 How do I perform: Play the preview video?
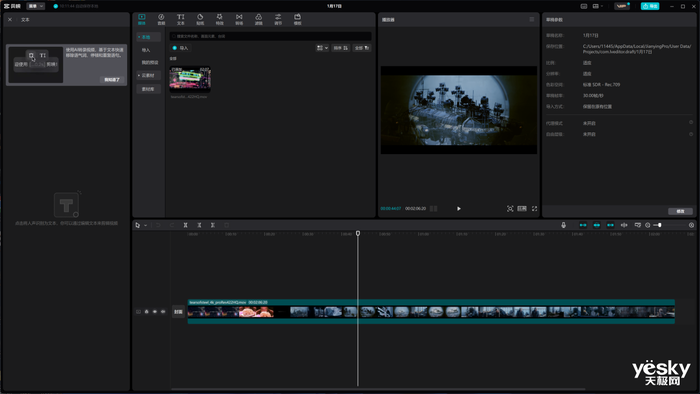point(458,208)
